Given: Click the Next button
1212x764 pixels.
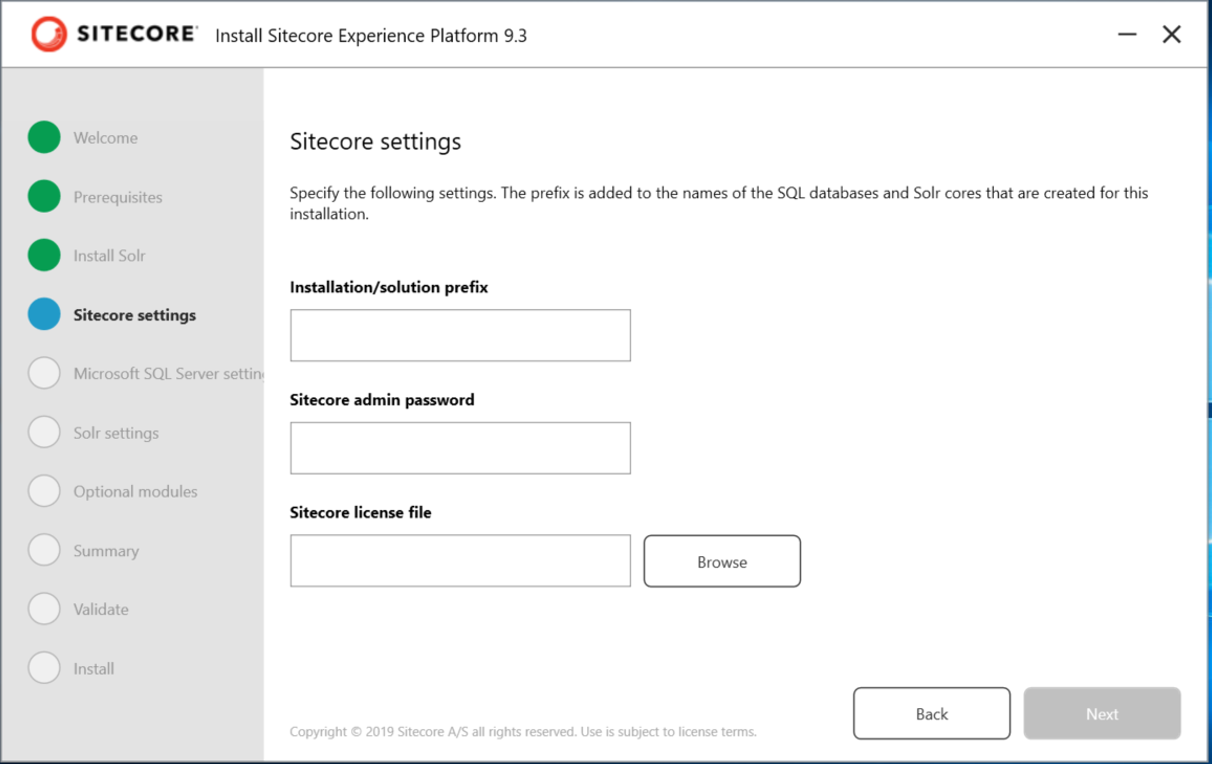Looking at the screenshot, I should pos(1102,714).
